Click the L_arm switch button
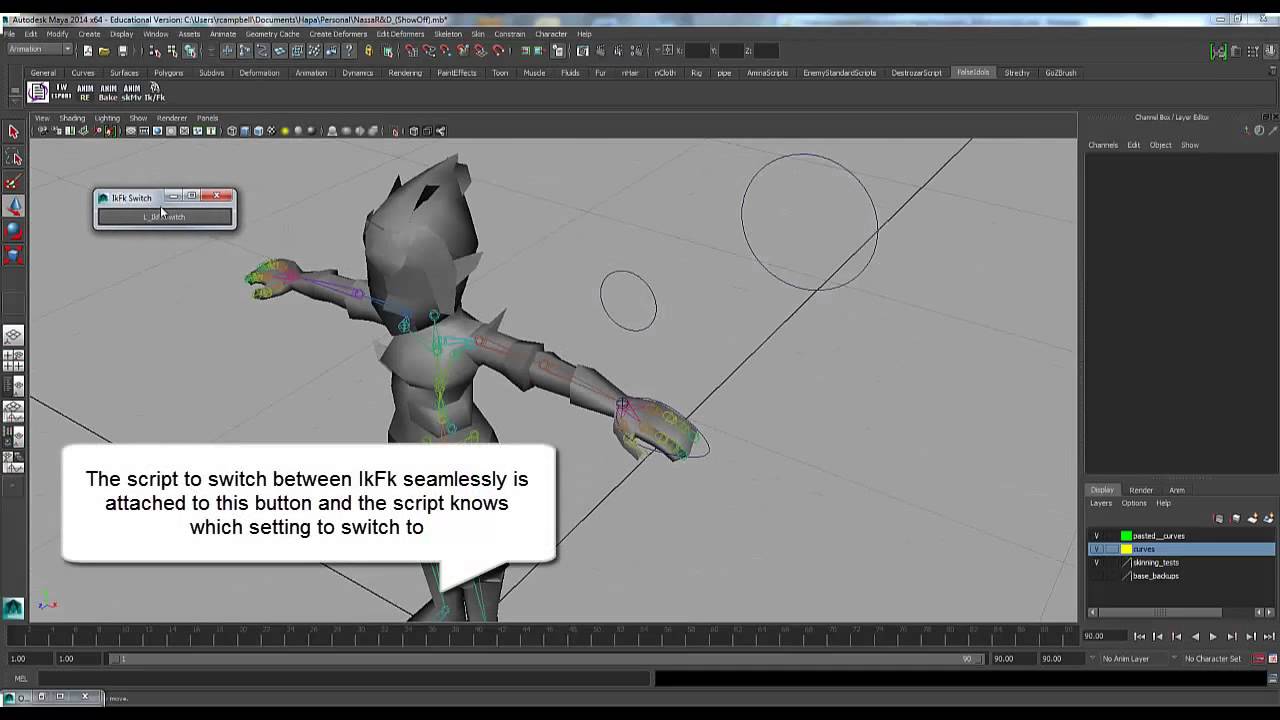This screenshot has height=720, width=1280. (164, 217)
